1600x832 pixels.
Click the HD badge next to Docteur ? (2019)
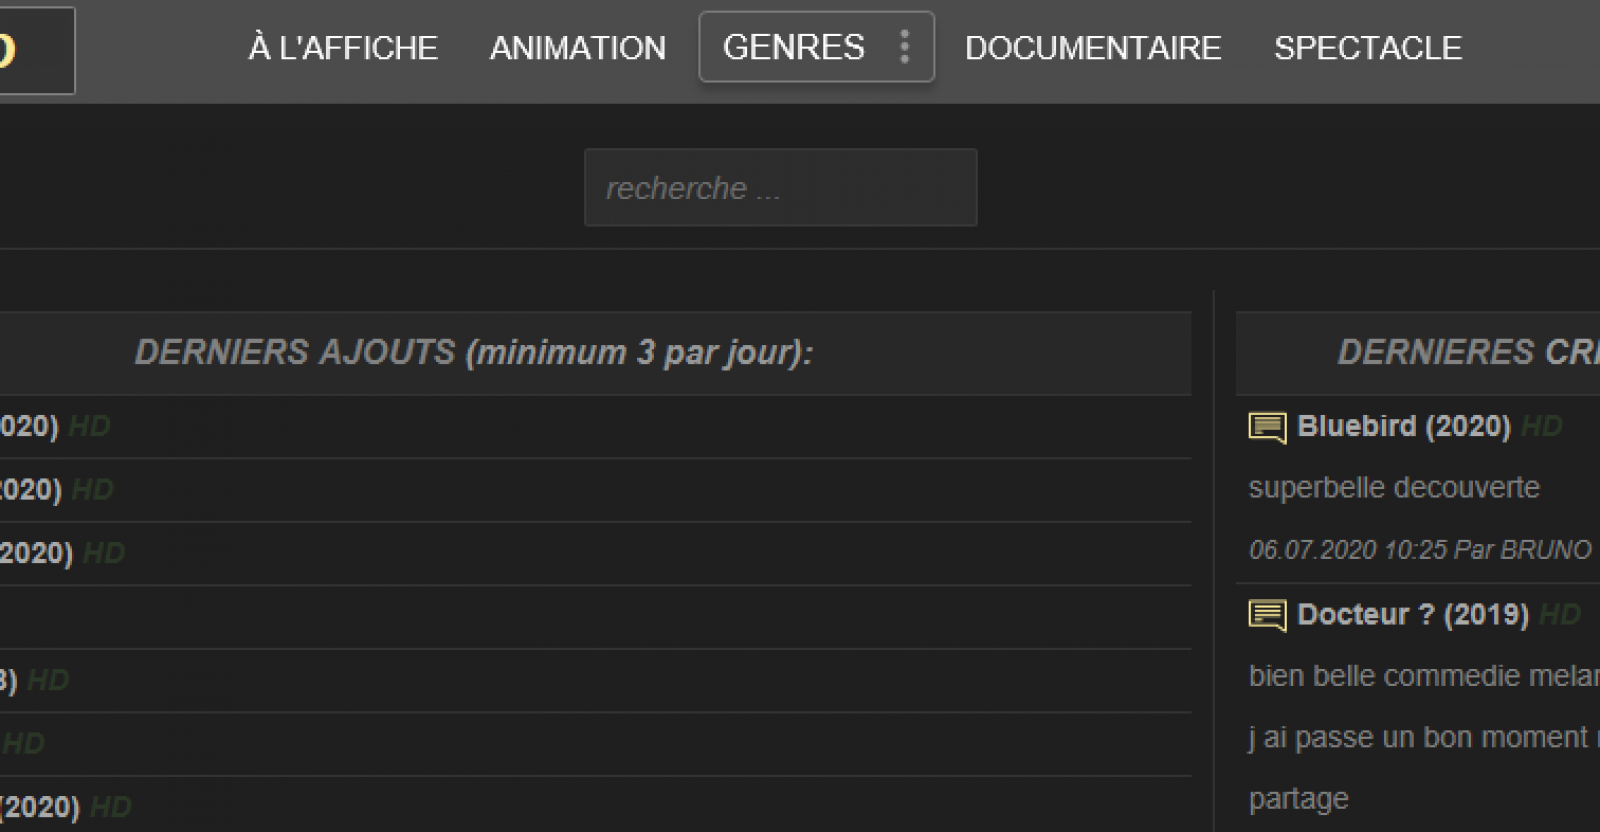click(x=1559, y=614)
